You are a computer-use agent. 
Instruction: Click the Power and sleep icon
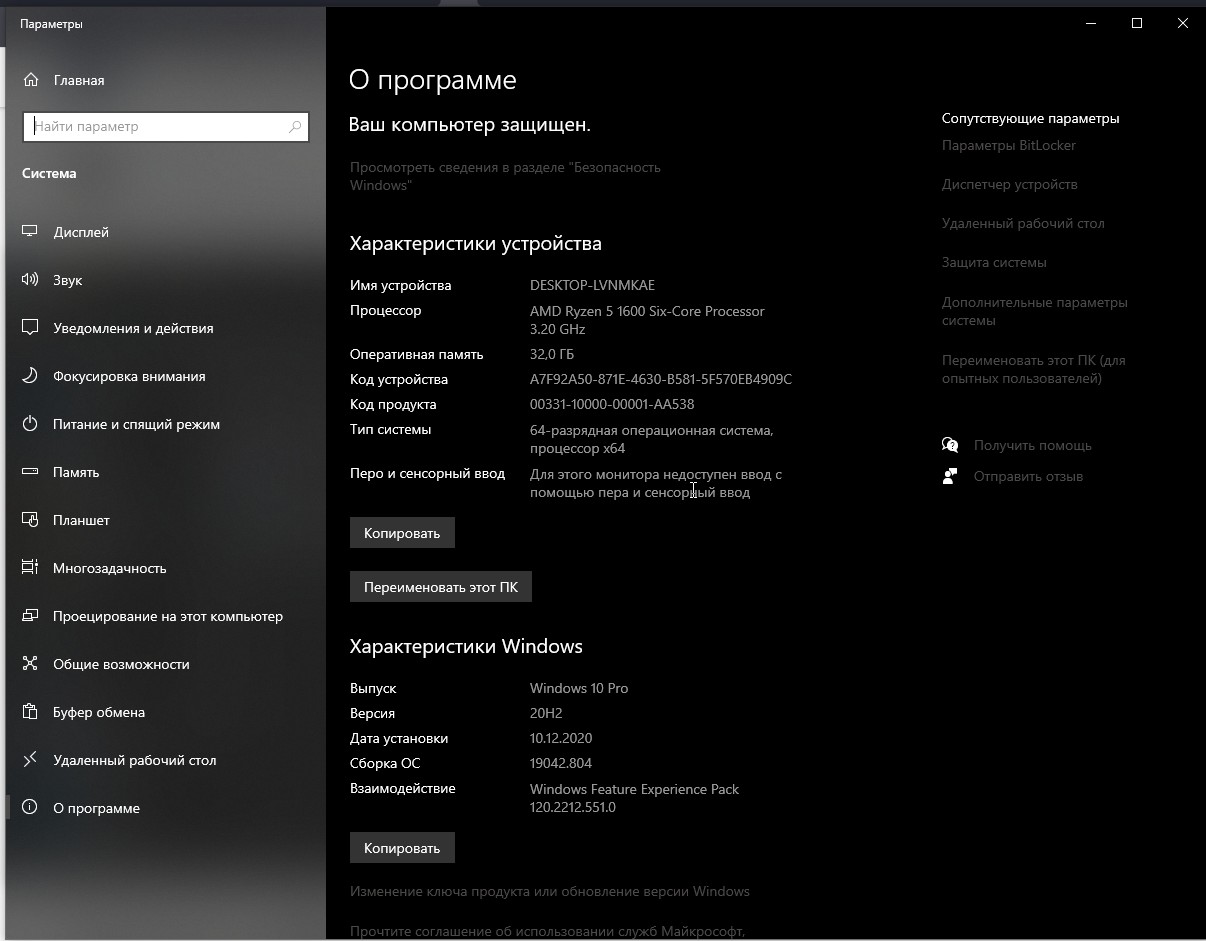30,424
